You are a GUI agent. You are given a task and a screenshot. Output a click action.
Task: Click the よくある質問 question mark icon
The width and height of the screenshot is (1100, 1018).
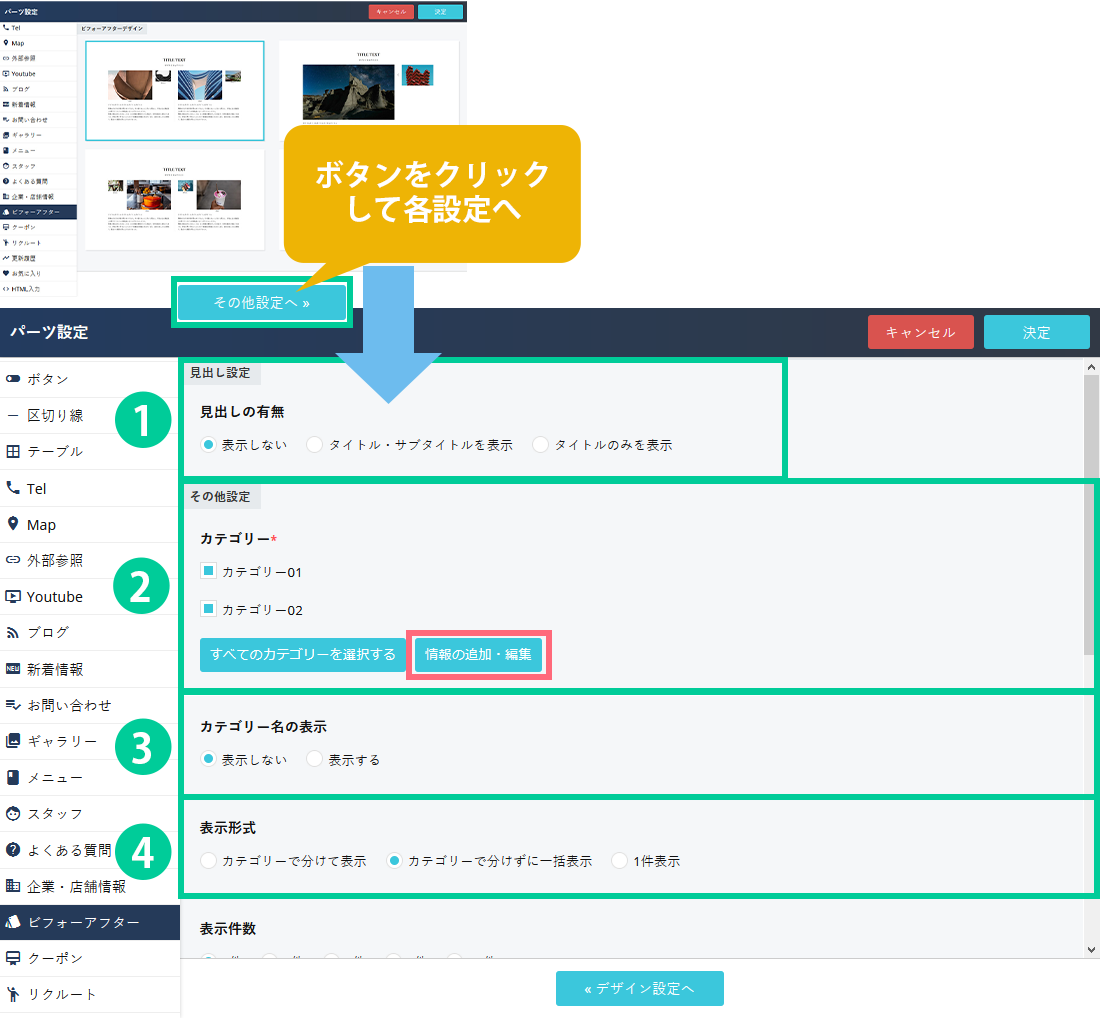13,850
